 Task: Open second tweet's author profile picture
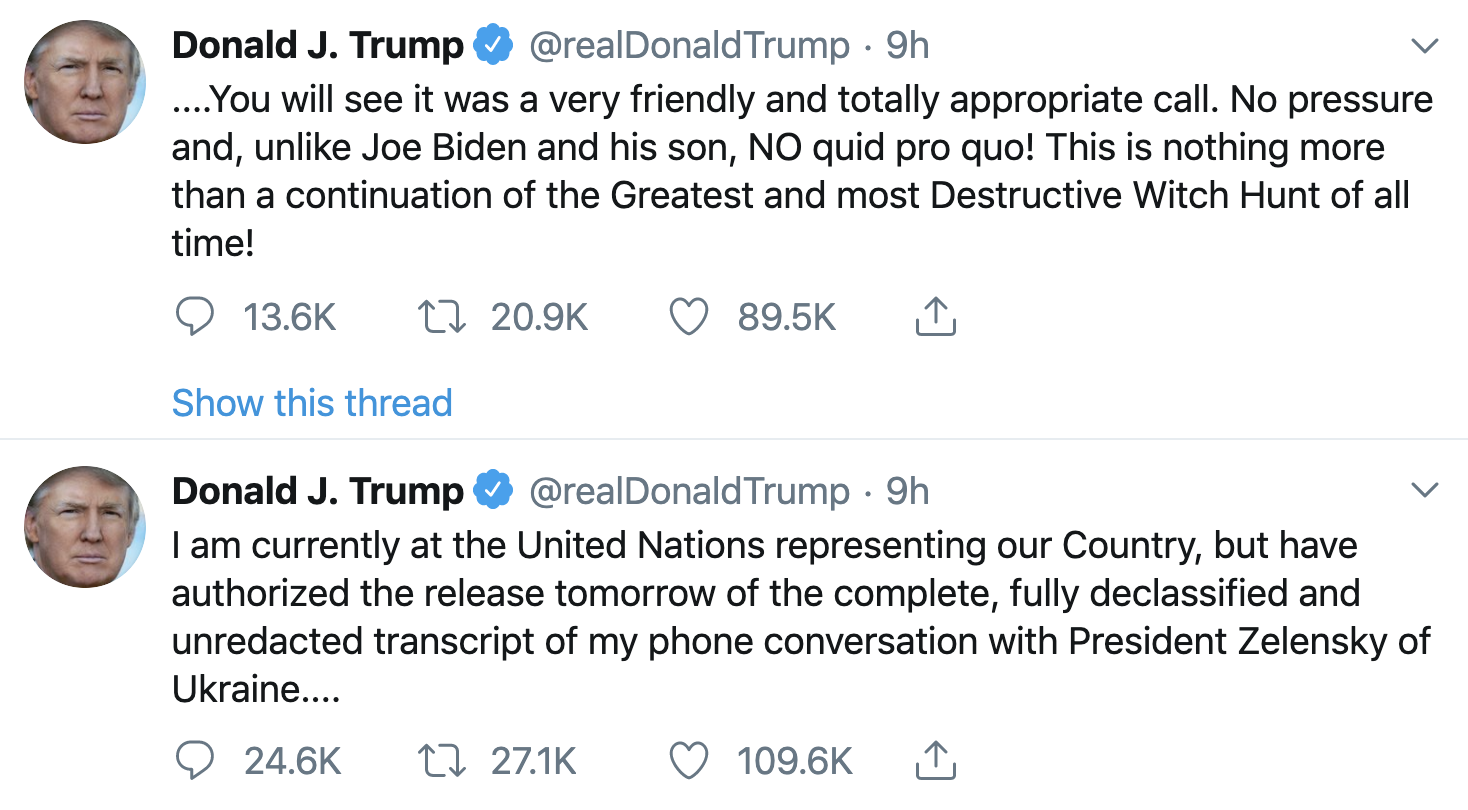[85, 526]
